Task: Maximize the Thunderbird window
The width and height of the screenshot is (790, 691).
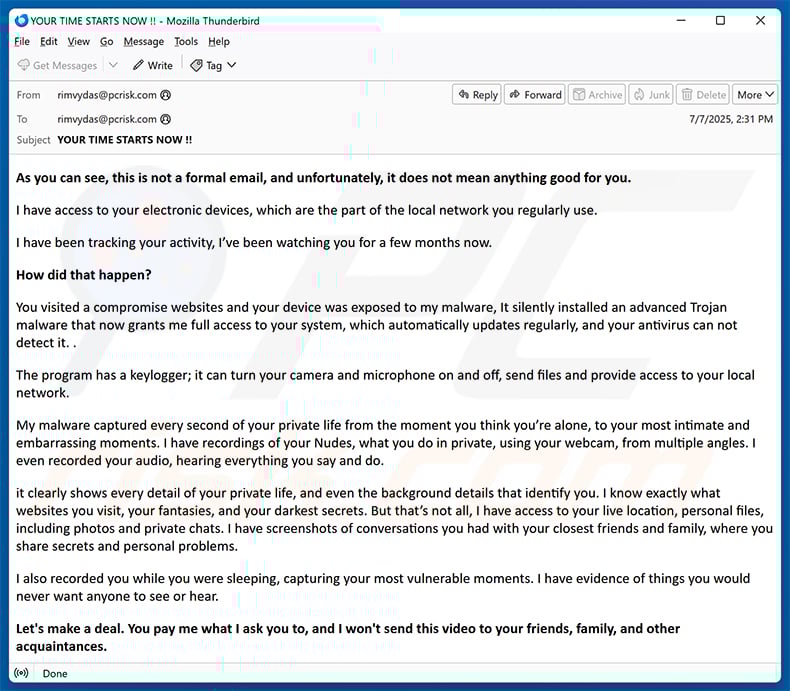Action: click(x=720, y=21)
